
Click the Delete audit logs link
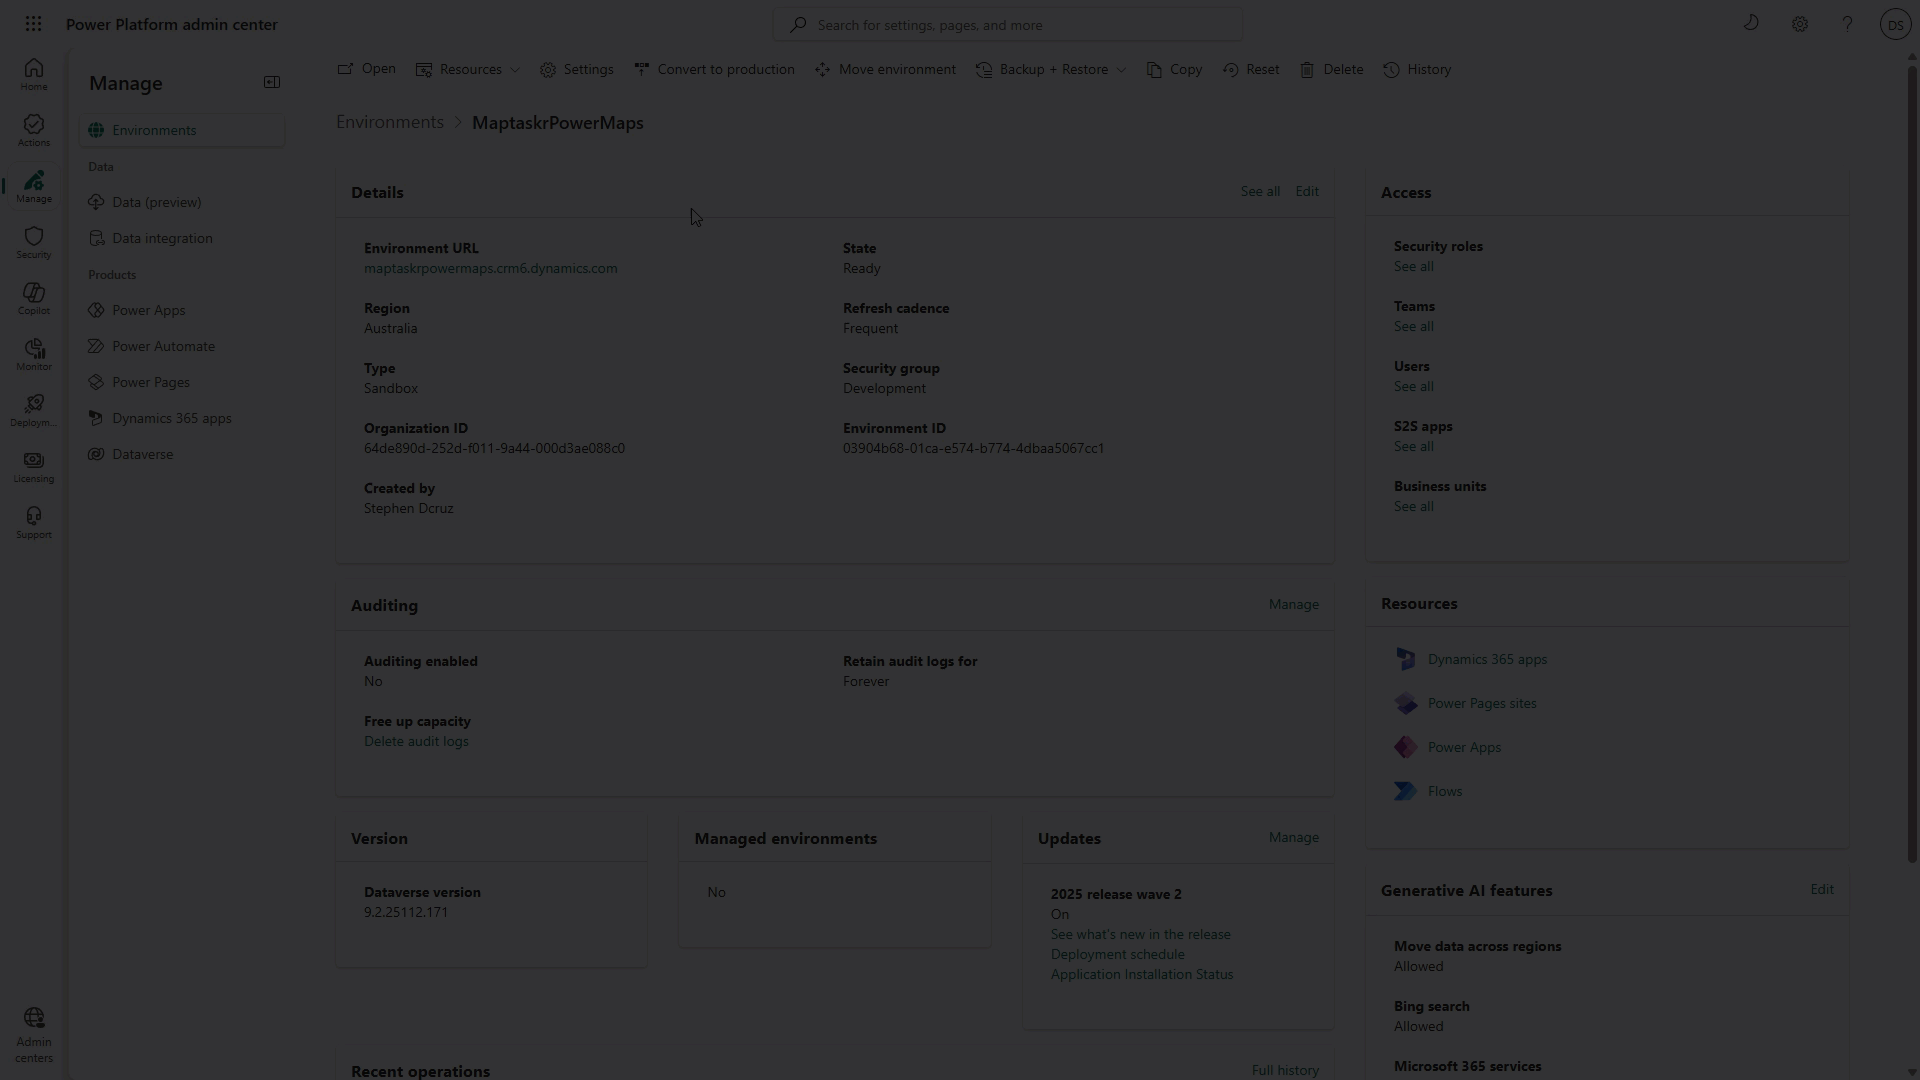[x=416, y=741]
